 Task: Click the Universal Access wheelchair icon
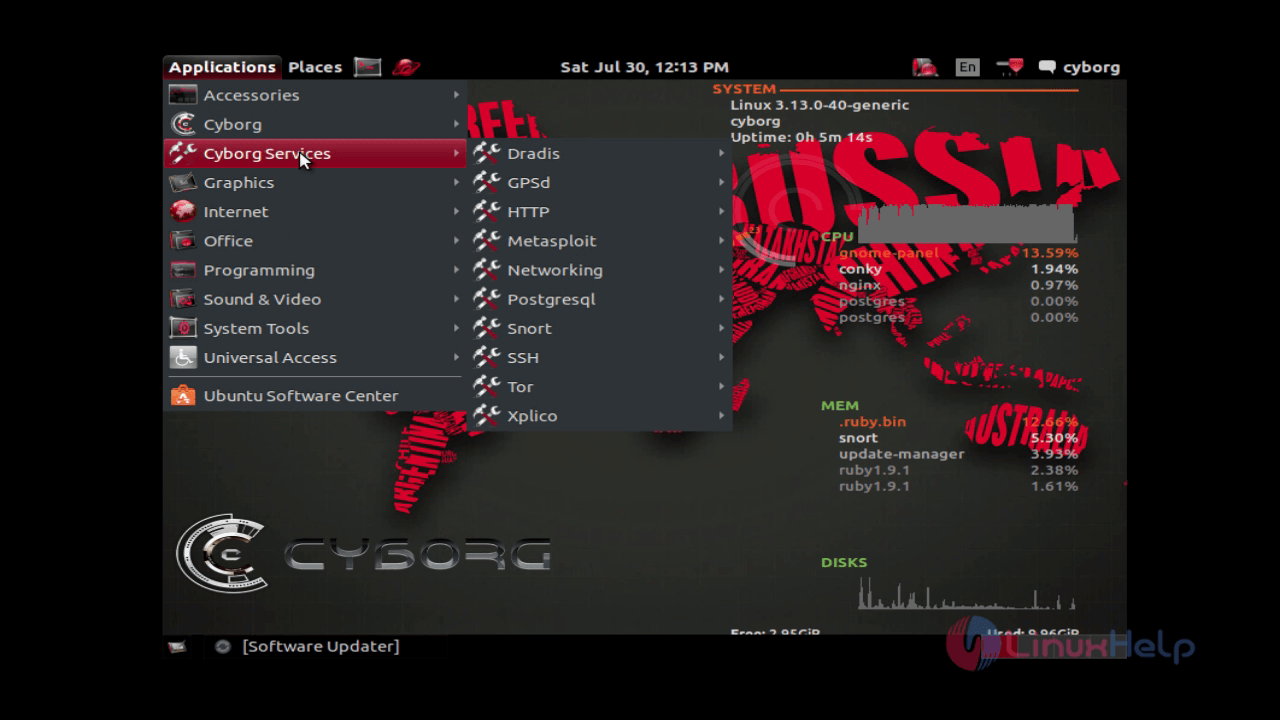[183, 357]
